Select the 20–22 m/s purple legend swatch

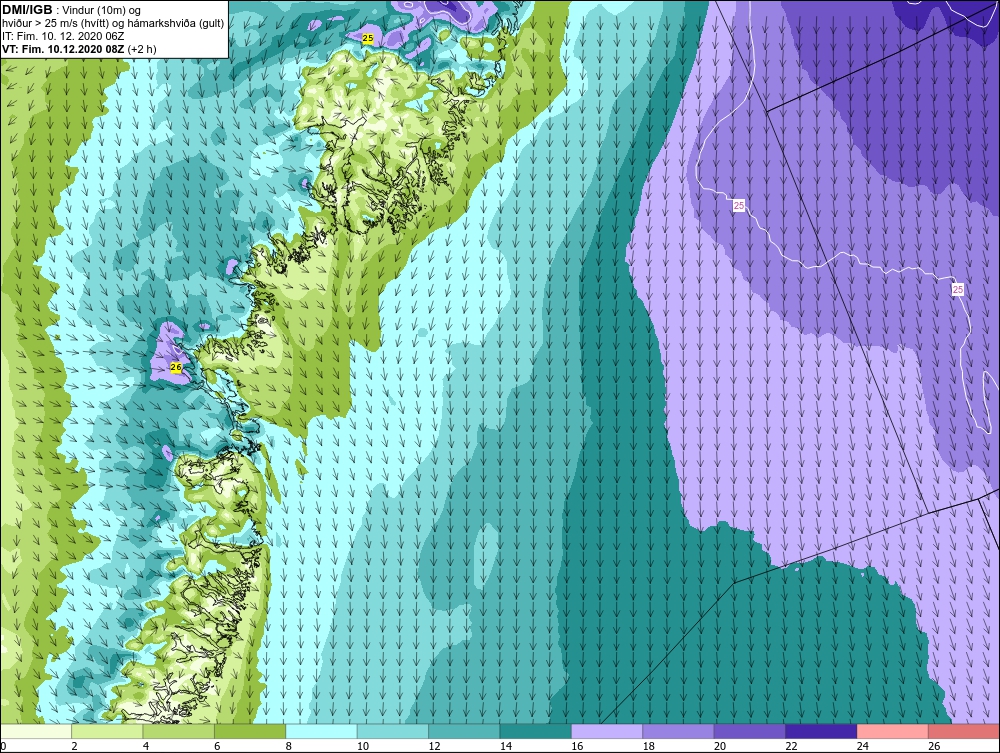click(x=750, y=731)
